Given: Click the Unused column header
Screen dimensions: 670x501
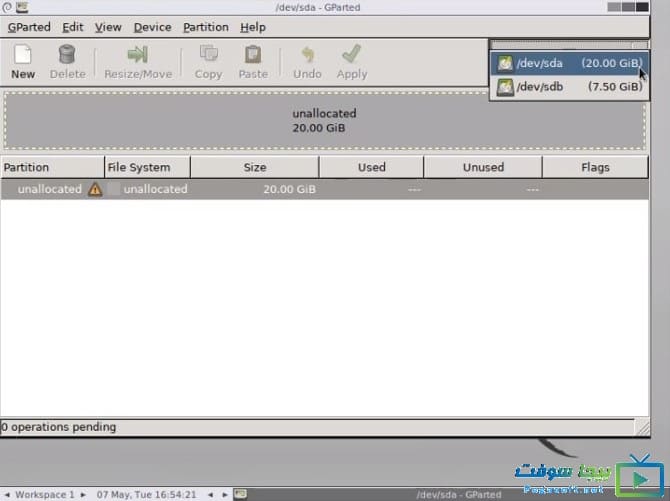Looking at the screenshot, I should (483, 167).
